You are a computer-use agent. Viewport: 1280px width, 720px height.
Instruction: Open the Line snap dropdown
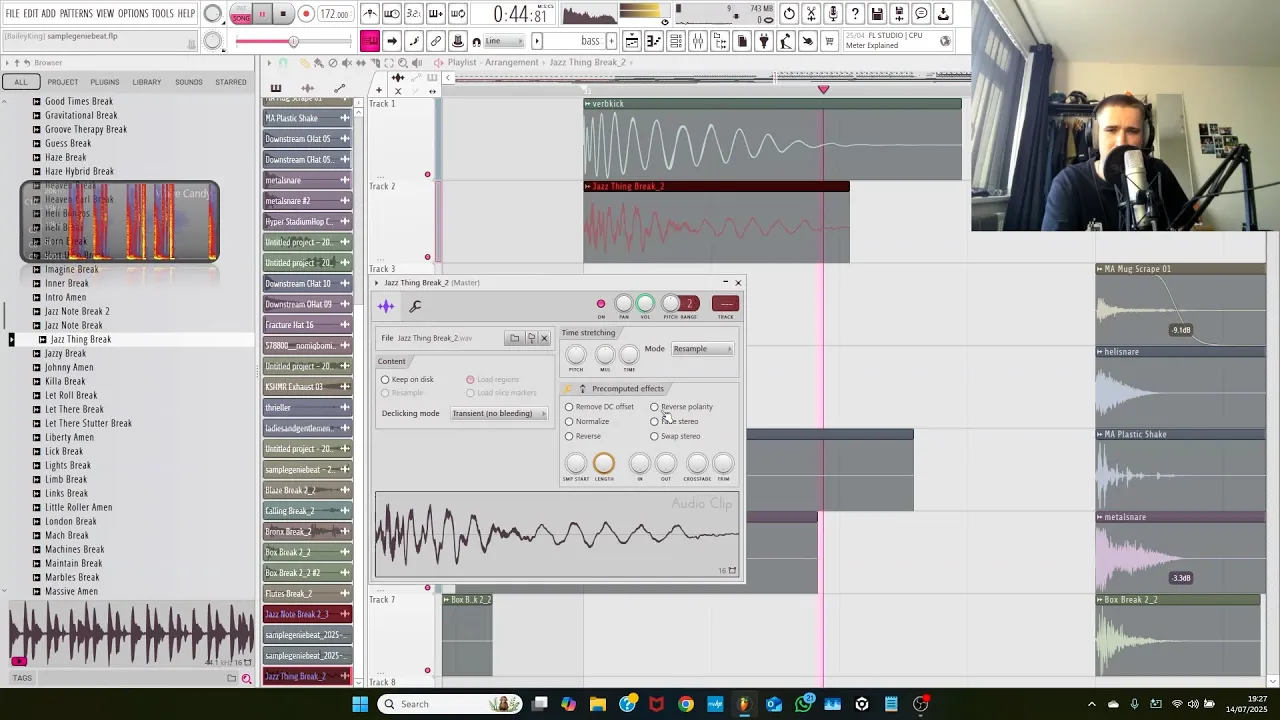pyautogui.click(x=505, y=41)
